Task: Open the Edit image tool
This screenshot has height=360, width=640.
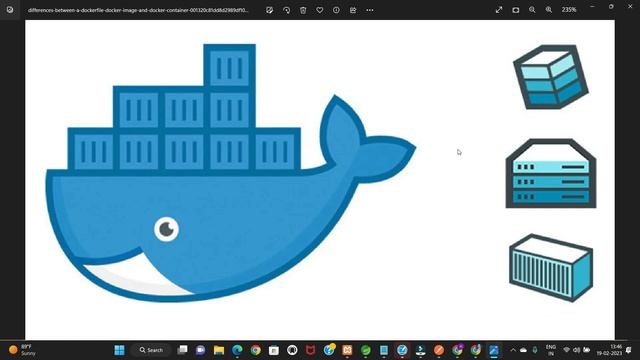Action: (x=269, y=10)
